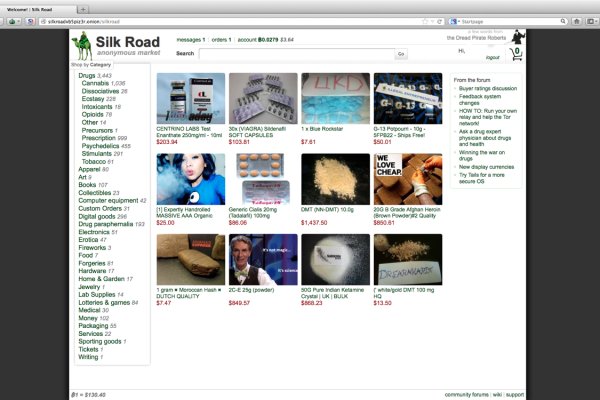600x400 pixels.
Task: Click the browser Home button
Action: pos(577,21)
